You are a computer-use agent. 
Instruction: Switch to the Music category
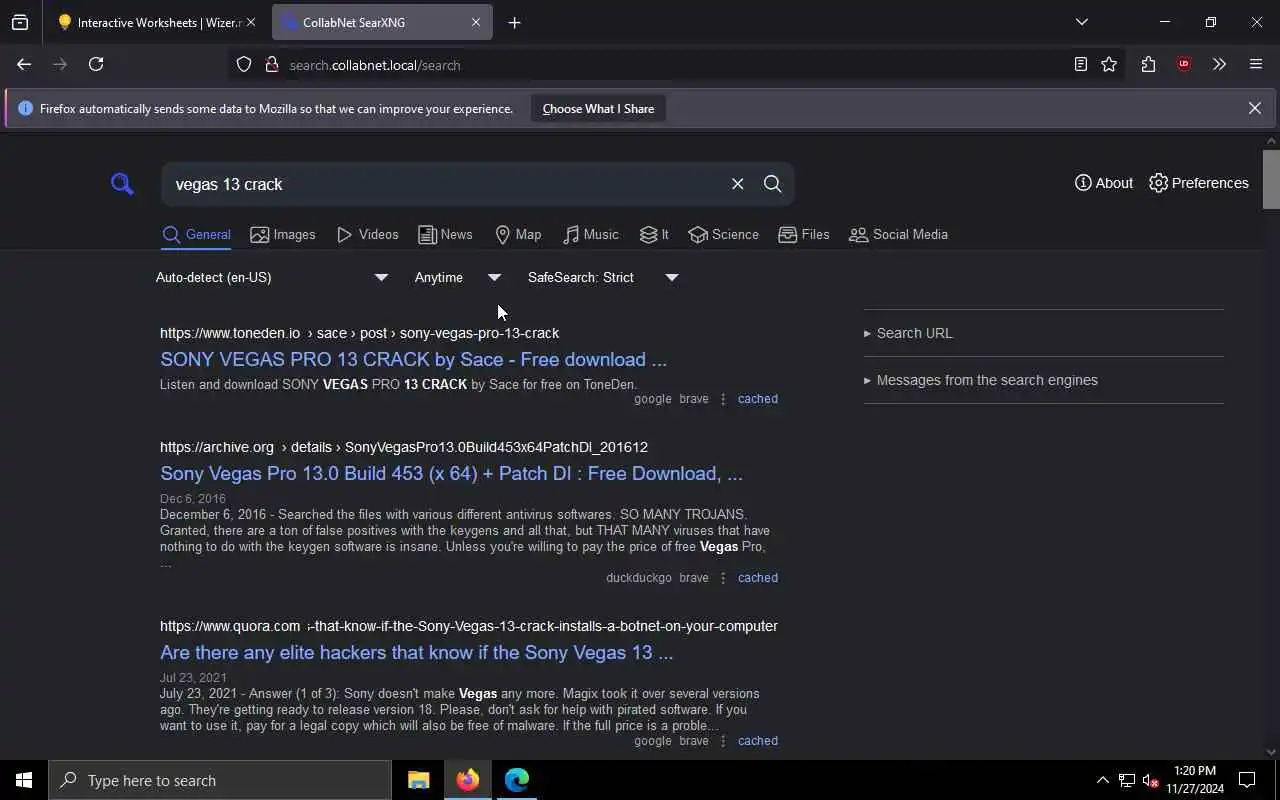click(591, 235)
